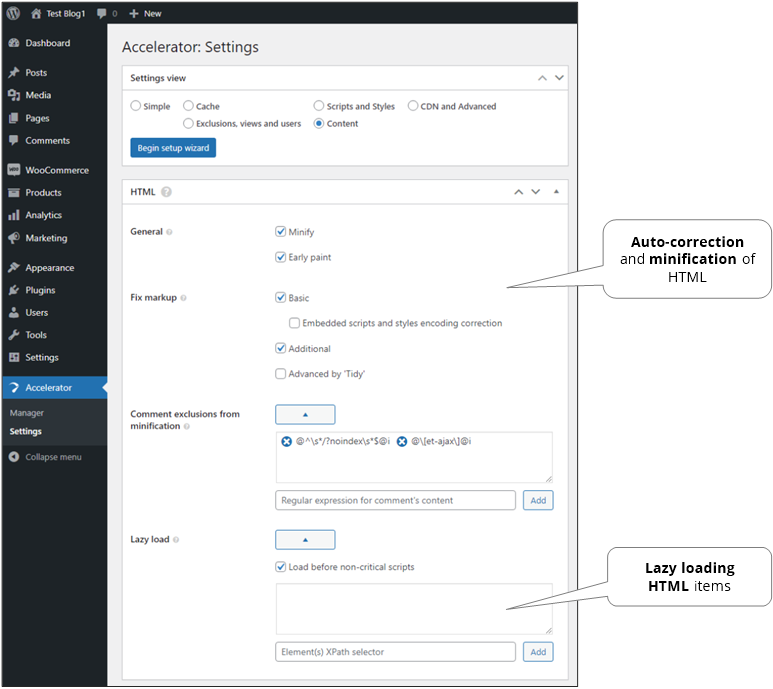Select the Simple settings view
The width and height of the screenshot is (773, 689).
point(136,106)
